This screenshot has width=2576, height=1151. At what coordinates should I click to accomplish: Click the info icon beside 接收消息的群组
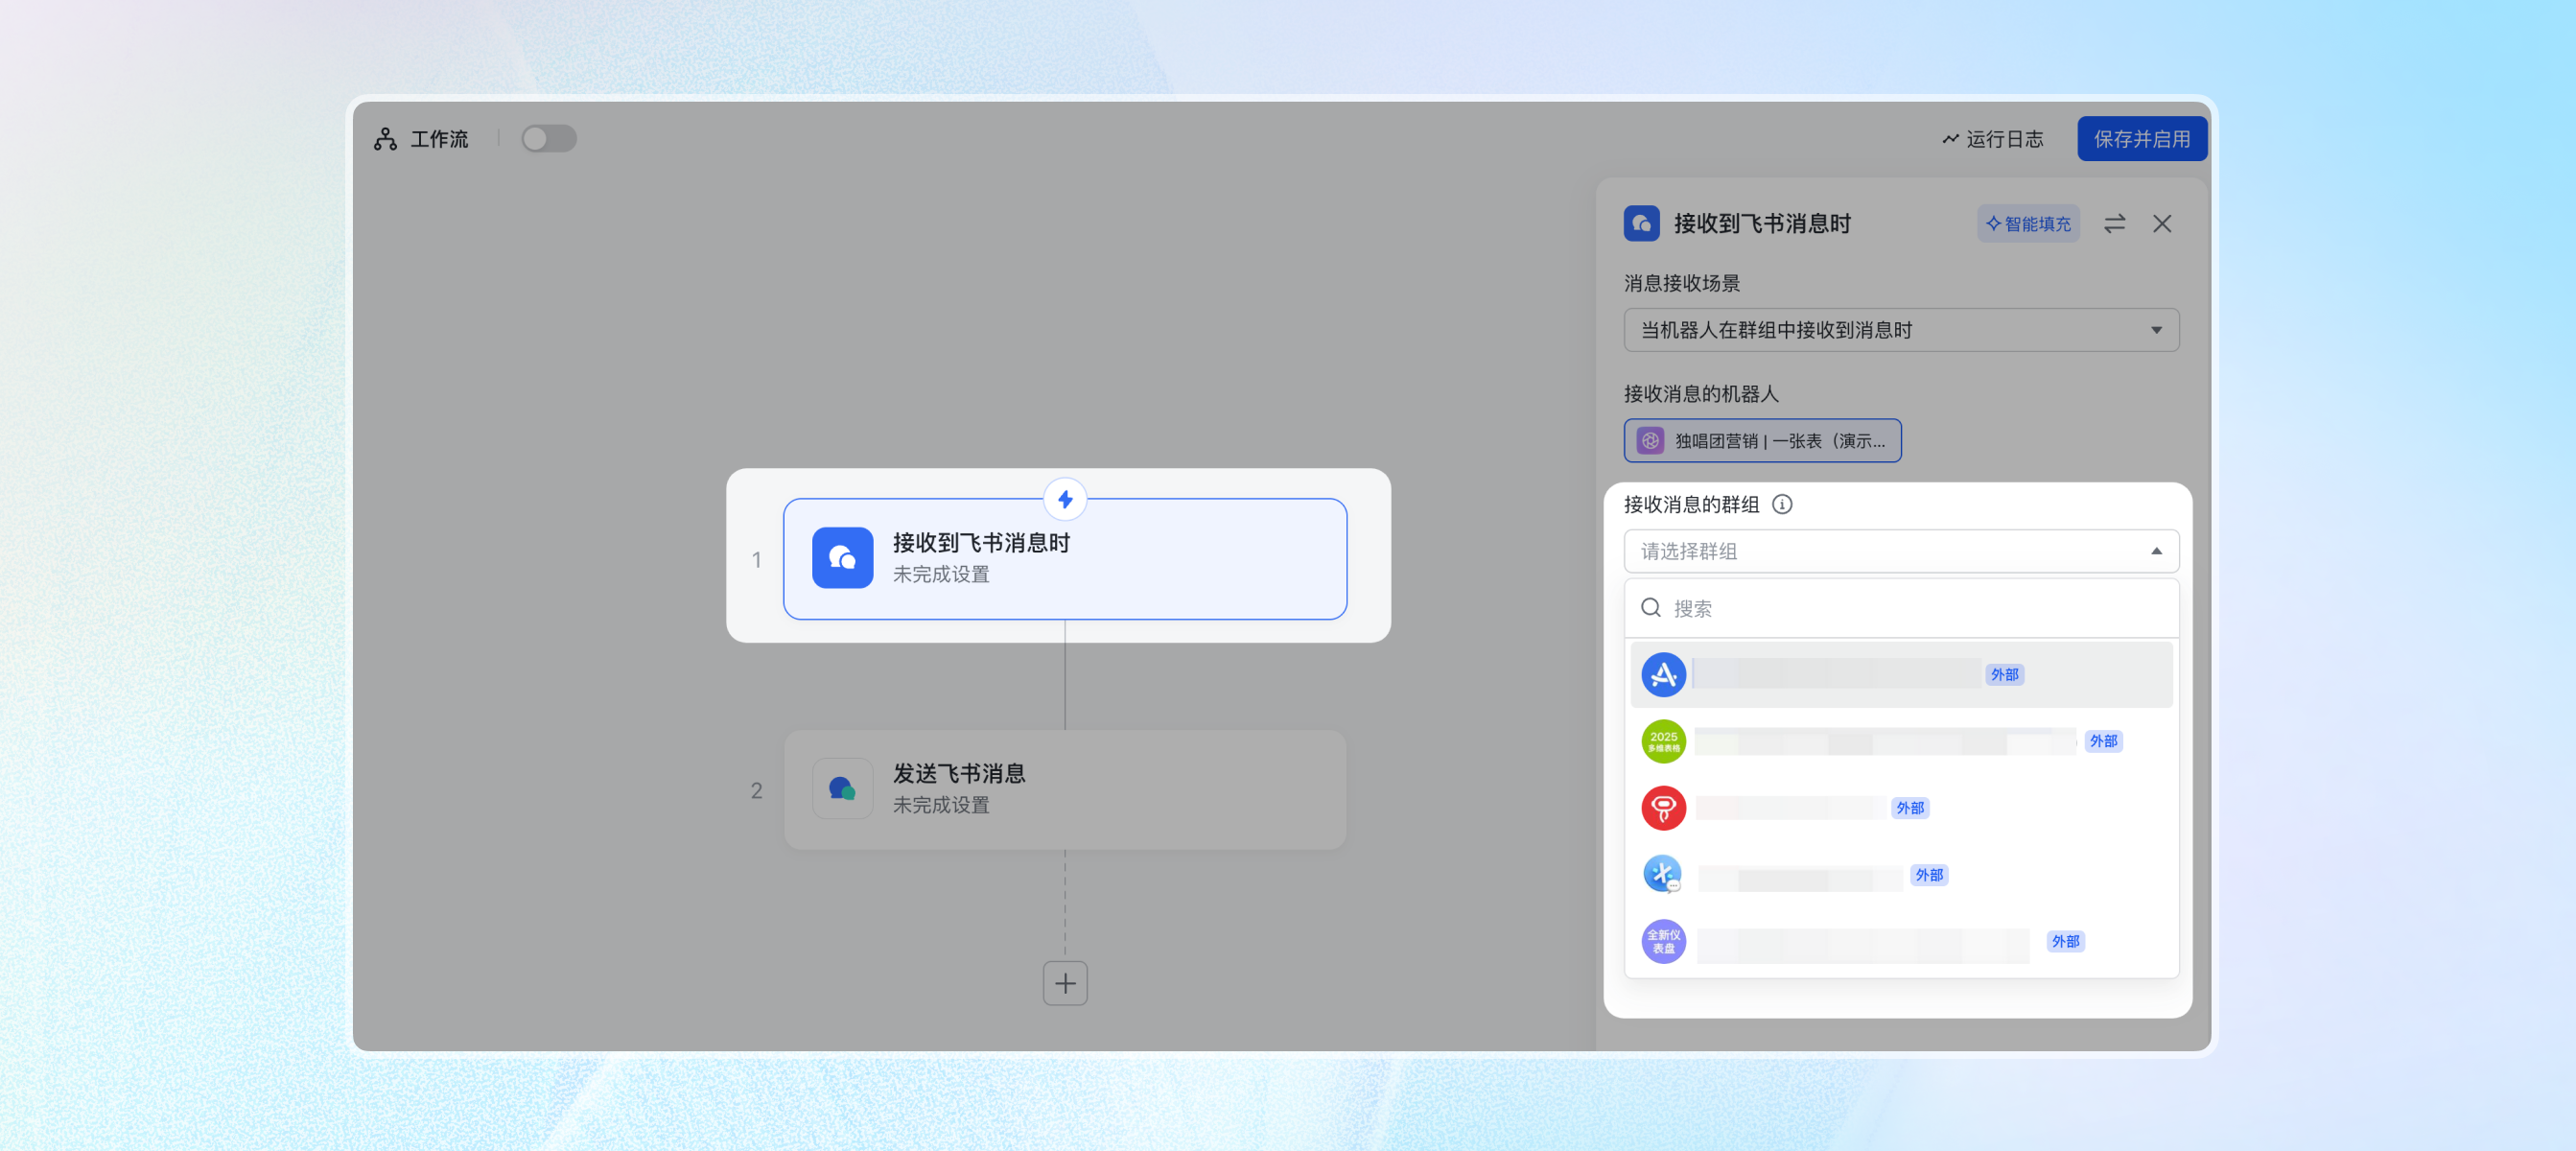coord(1782,504)
